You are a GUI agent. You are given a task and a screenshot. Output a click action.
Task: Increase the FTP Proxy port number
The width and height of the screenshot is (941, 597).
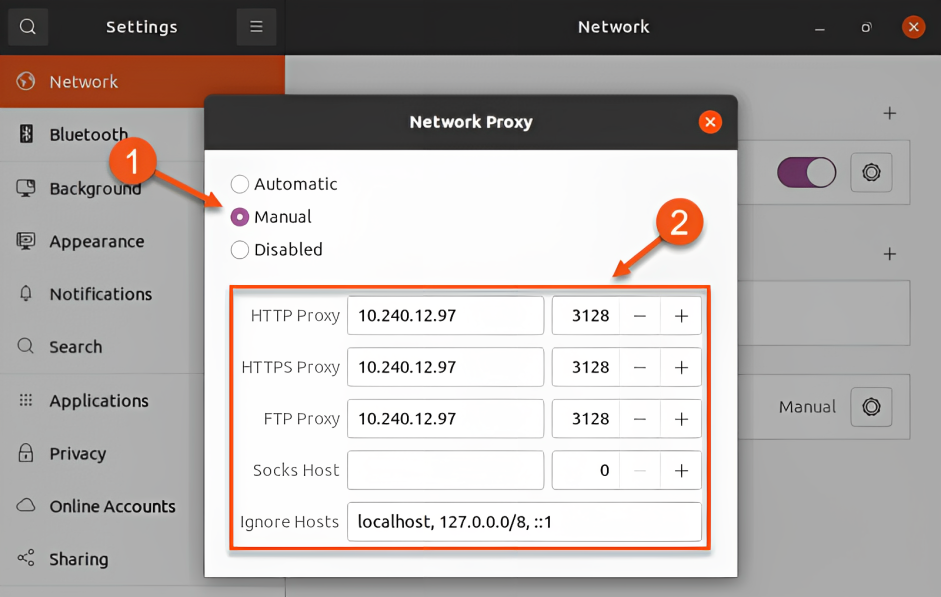point(681,419)
